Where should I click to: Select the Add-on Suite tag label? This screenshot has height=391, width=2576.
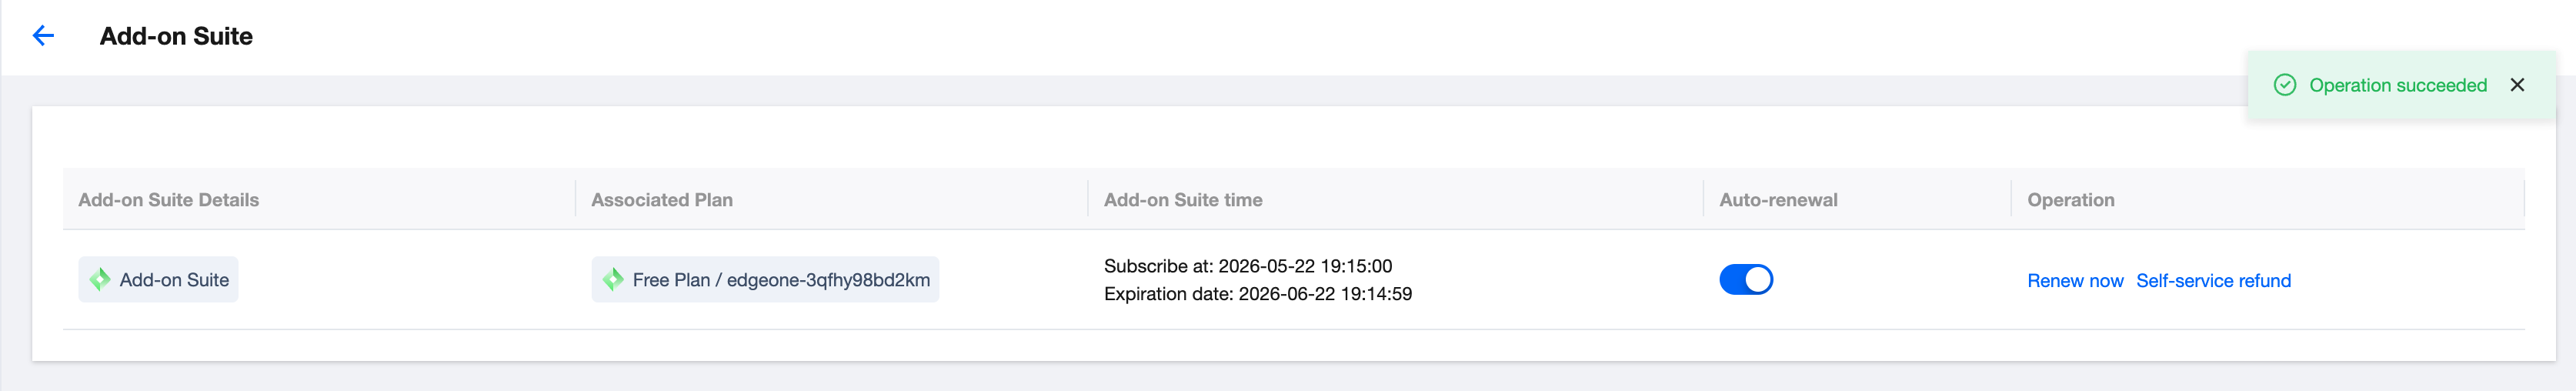(158, 280)
